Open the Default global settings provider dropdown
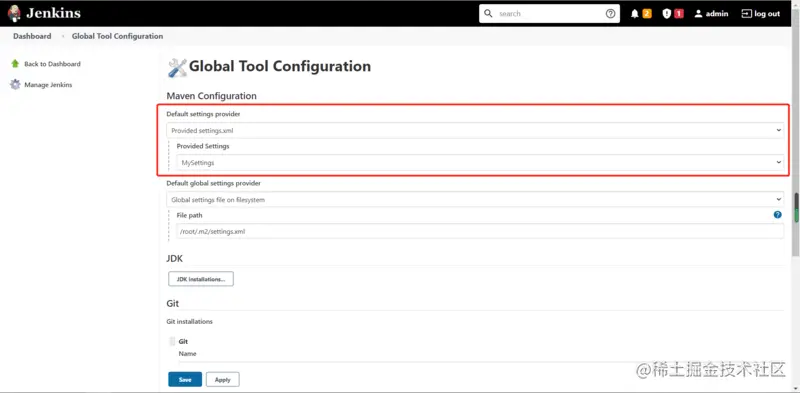 [475, 200]
